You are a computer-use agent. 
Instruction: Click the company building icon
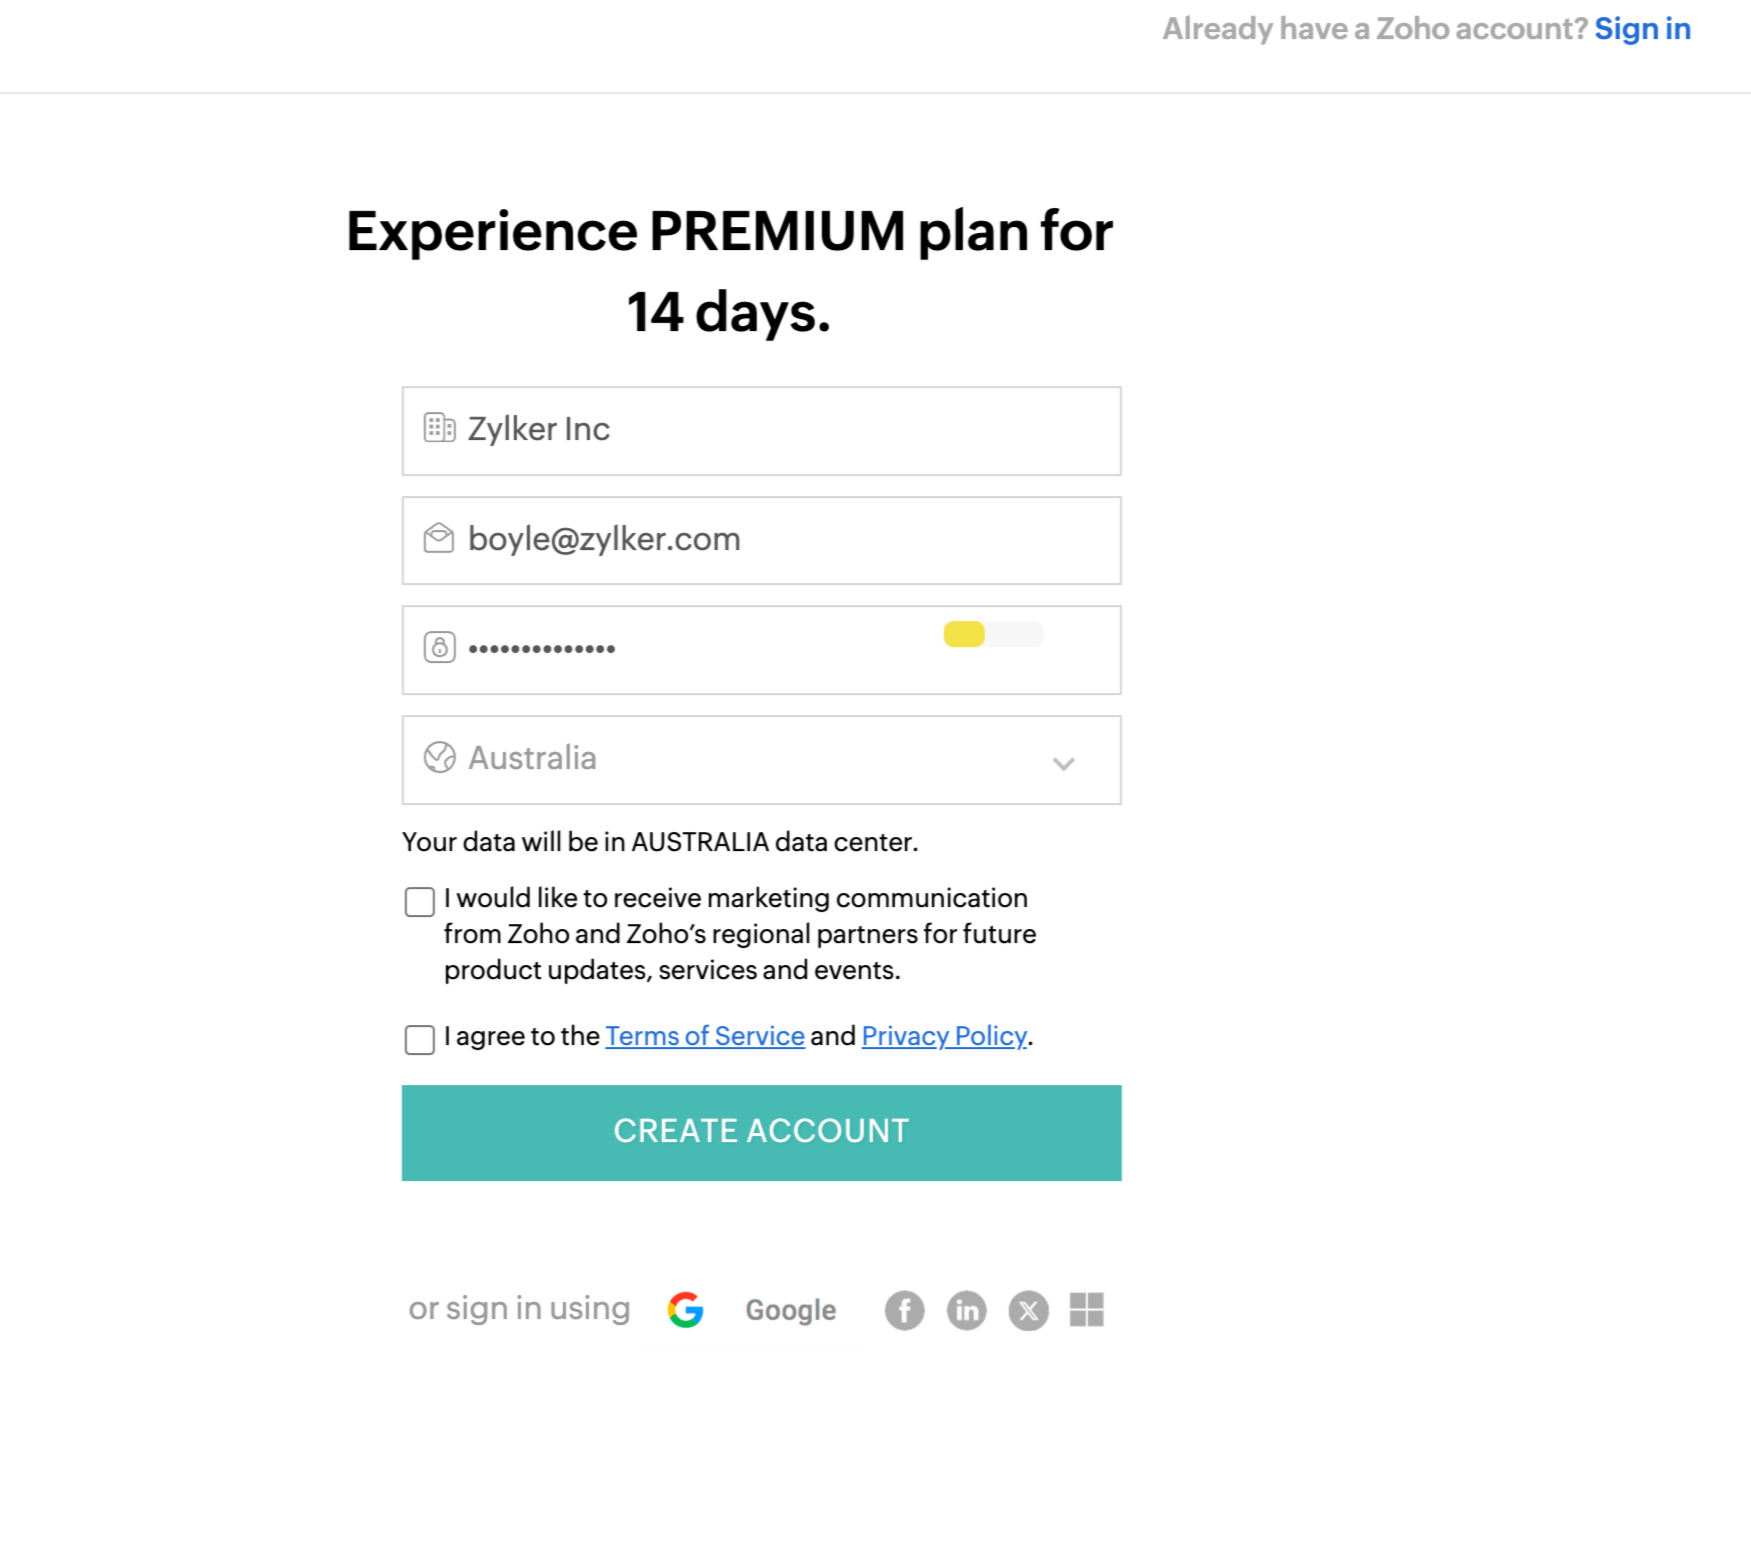point(439,428)
